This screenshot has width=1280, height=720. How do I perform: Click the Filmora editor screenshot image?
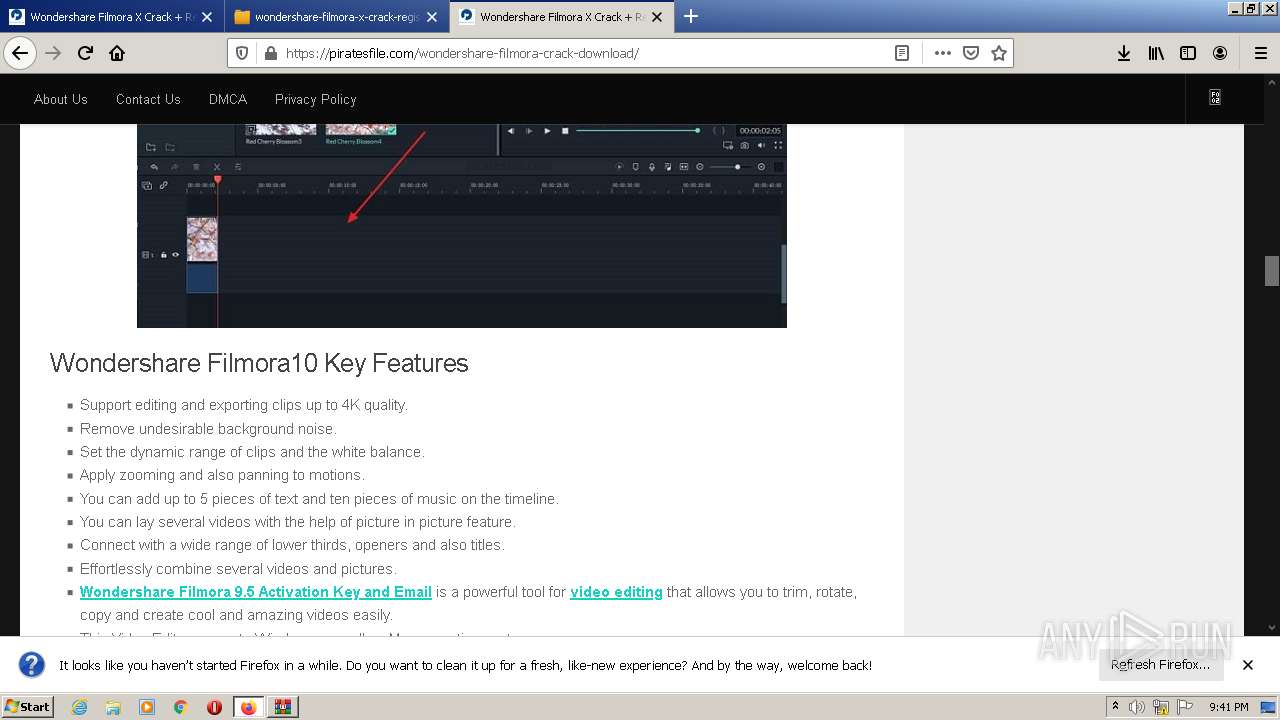[x=462, y=226]
